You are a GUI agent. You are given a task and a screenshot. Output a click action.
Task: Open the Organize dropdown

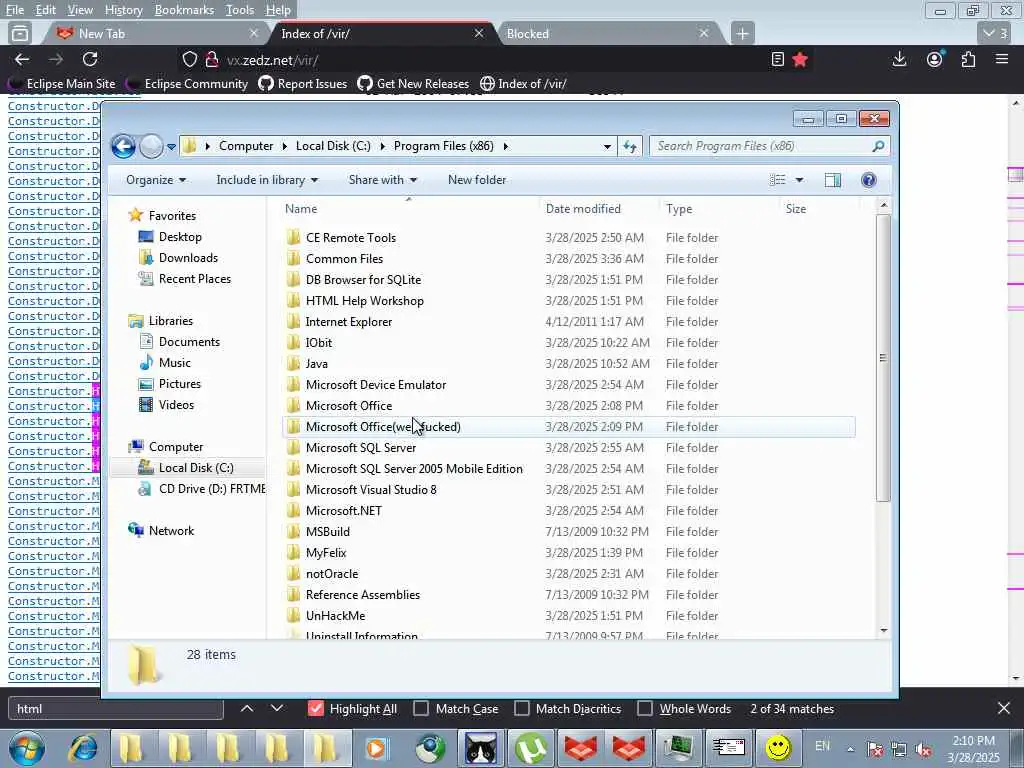[156, 180]
